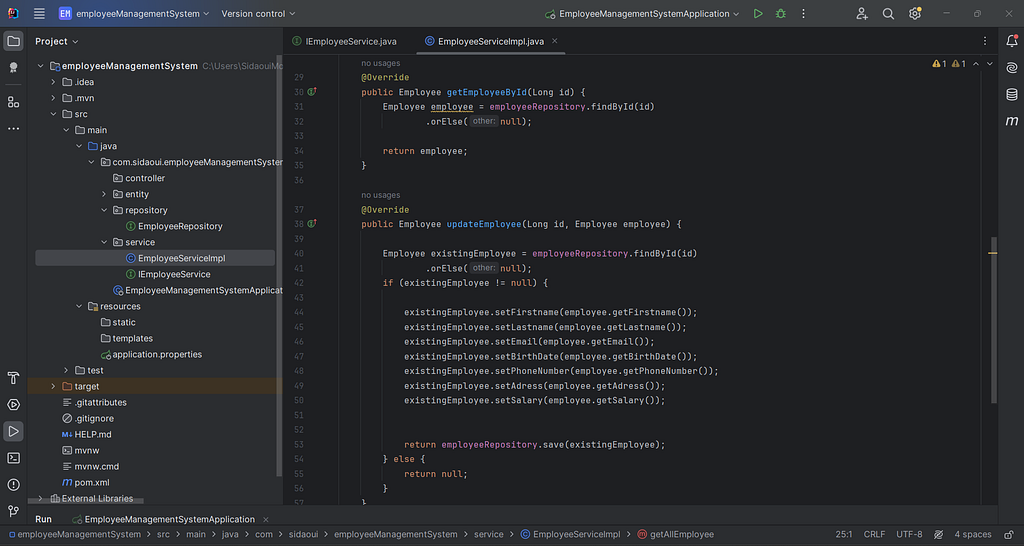1024x546 pixels.
Task: Open the Run tool window icon
Action: (x=13, y=431)
